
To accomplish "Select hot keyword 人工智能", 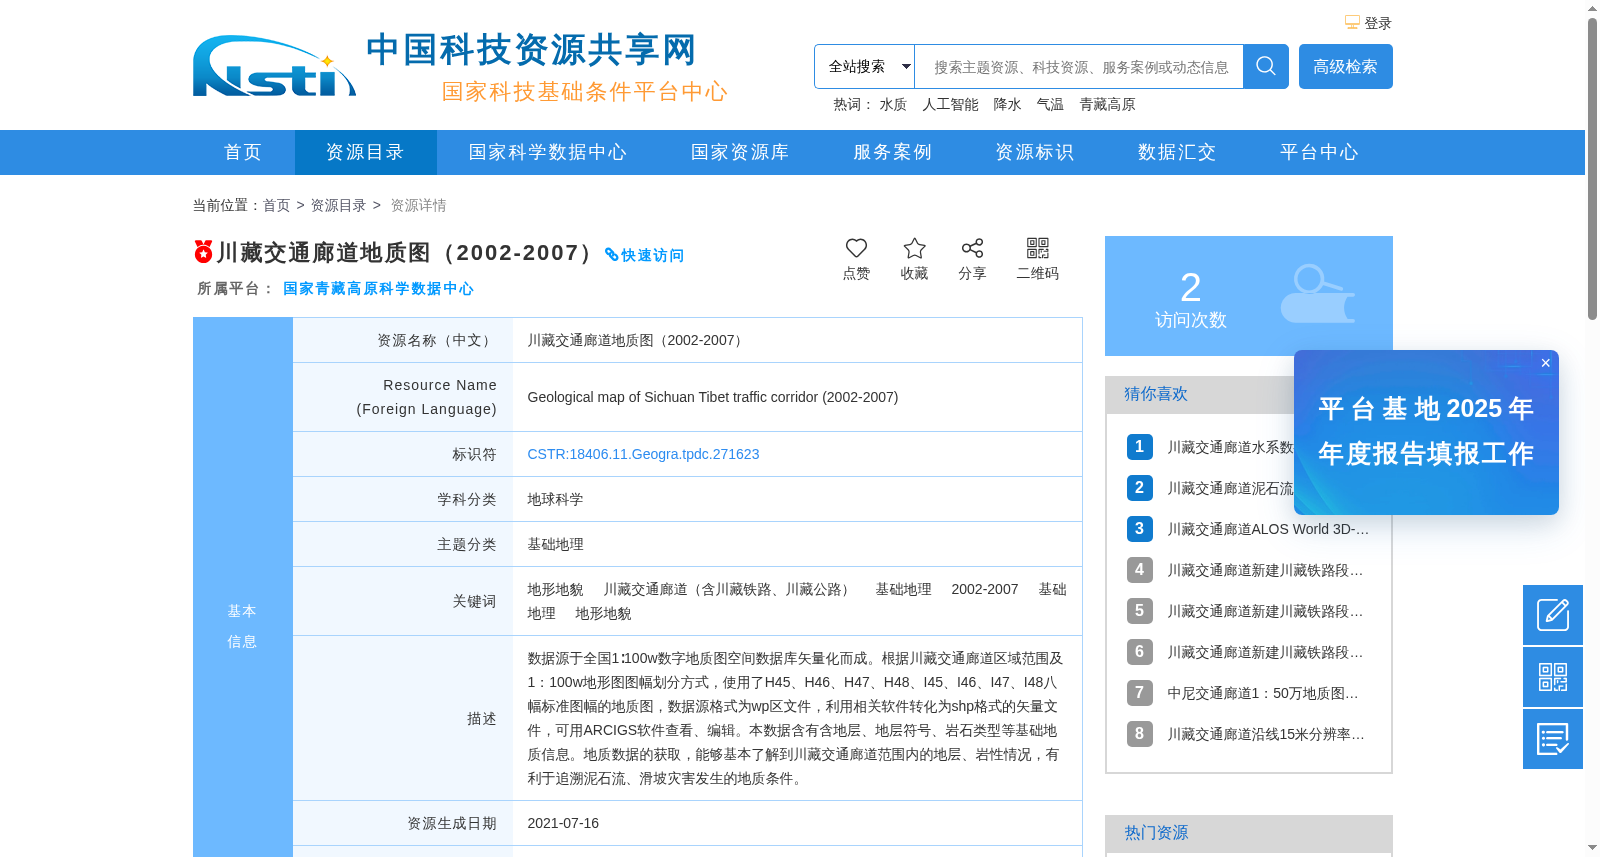I will click(950, 104).
